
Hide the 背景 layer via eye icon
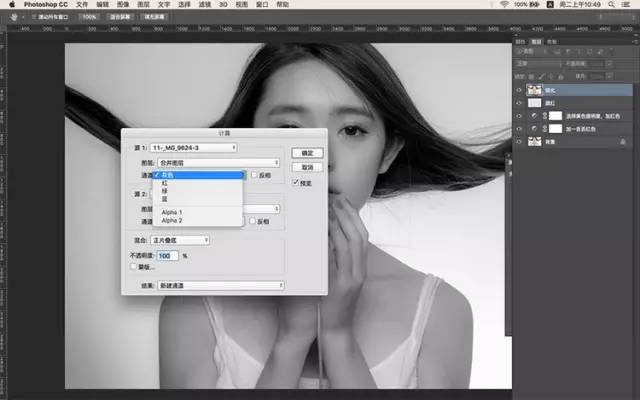517,143
